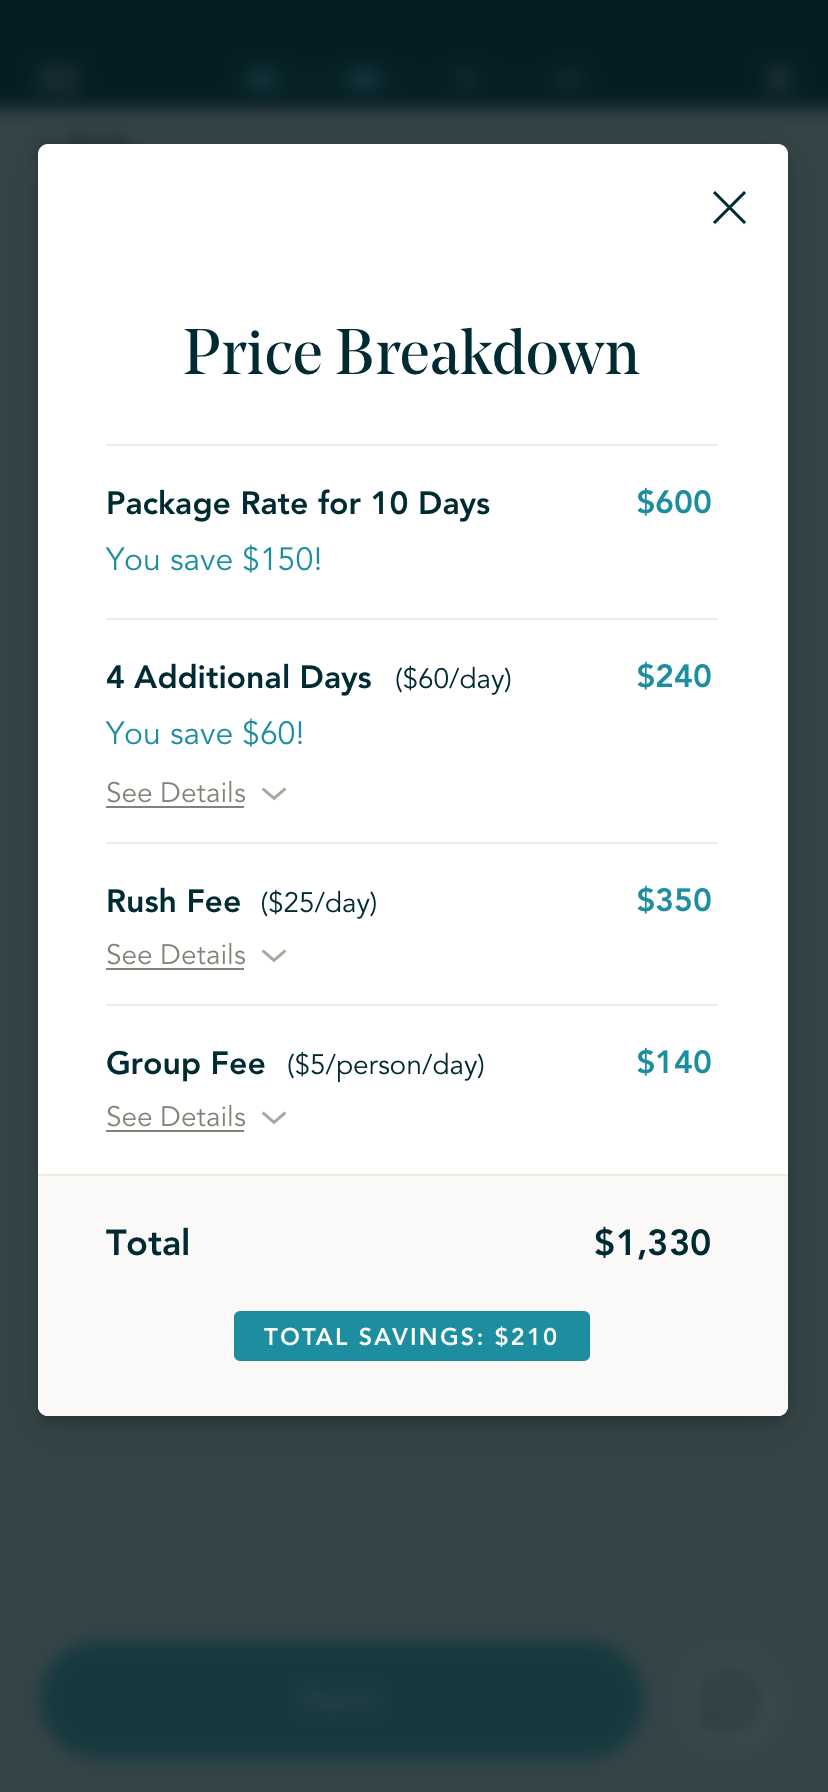The width and height of the screenshot is (828, 1792).
Task: Click the $240 additional days amount
Action: click(673, 676)
